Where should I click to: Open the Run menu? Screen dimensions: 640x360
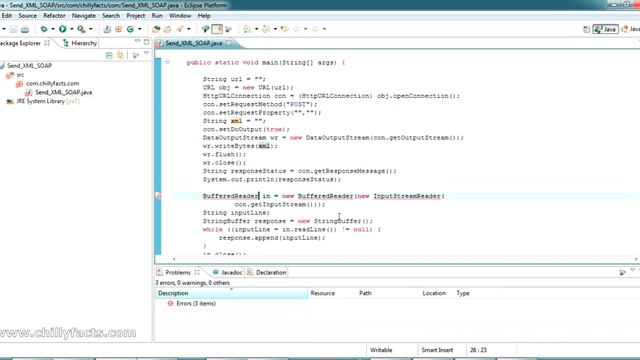(157, 16)
